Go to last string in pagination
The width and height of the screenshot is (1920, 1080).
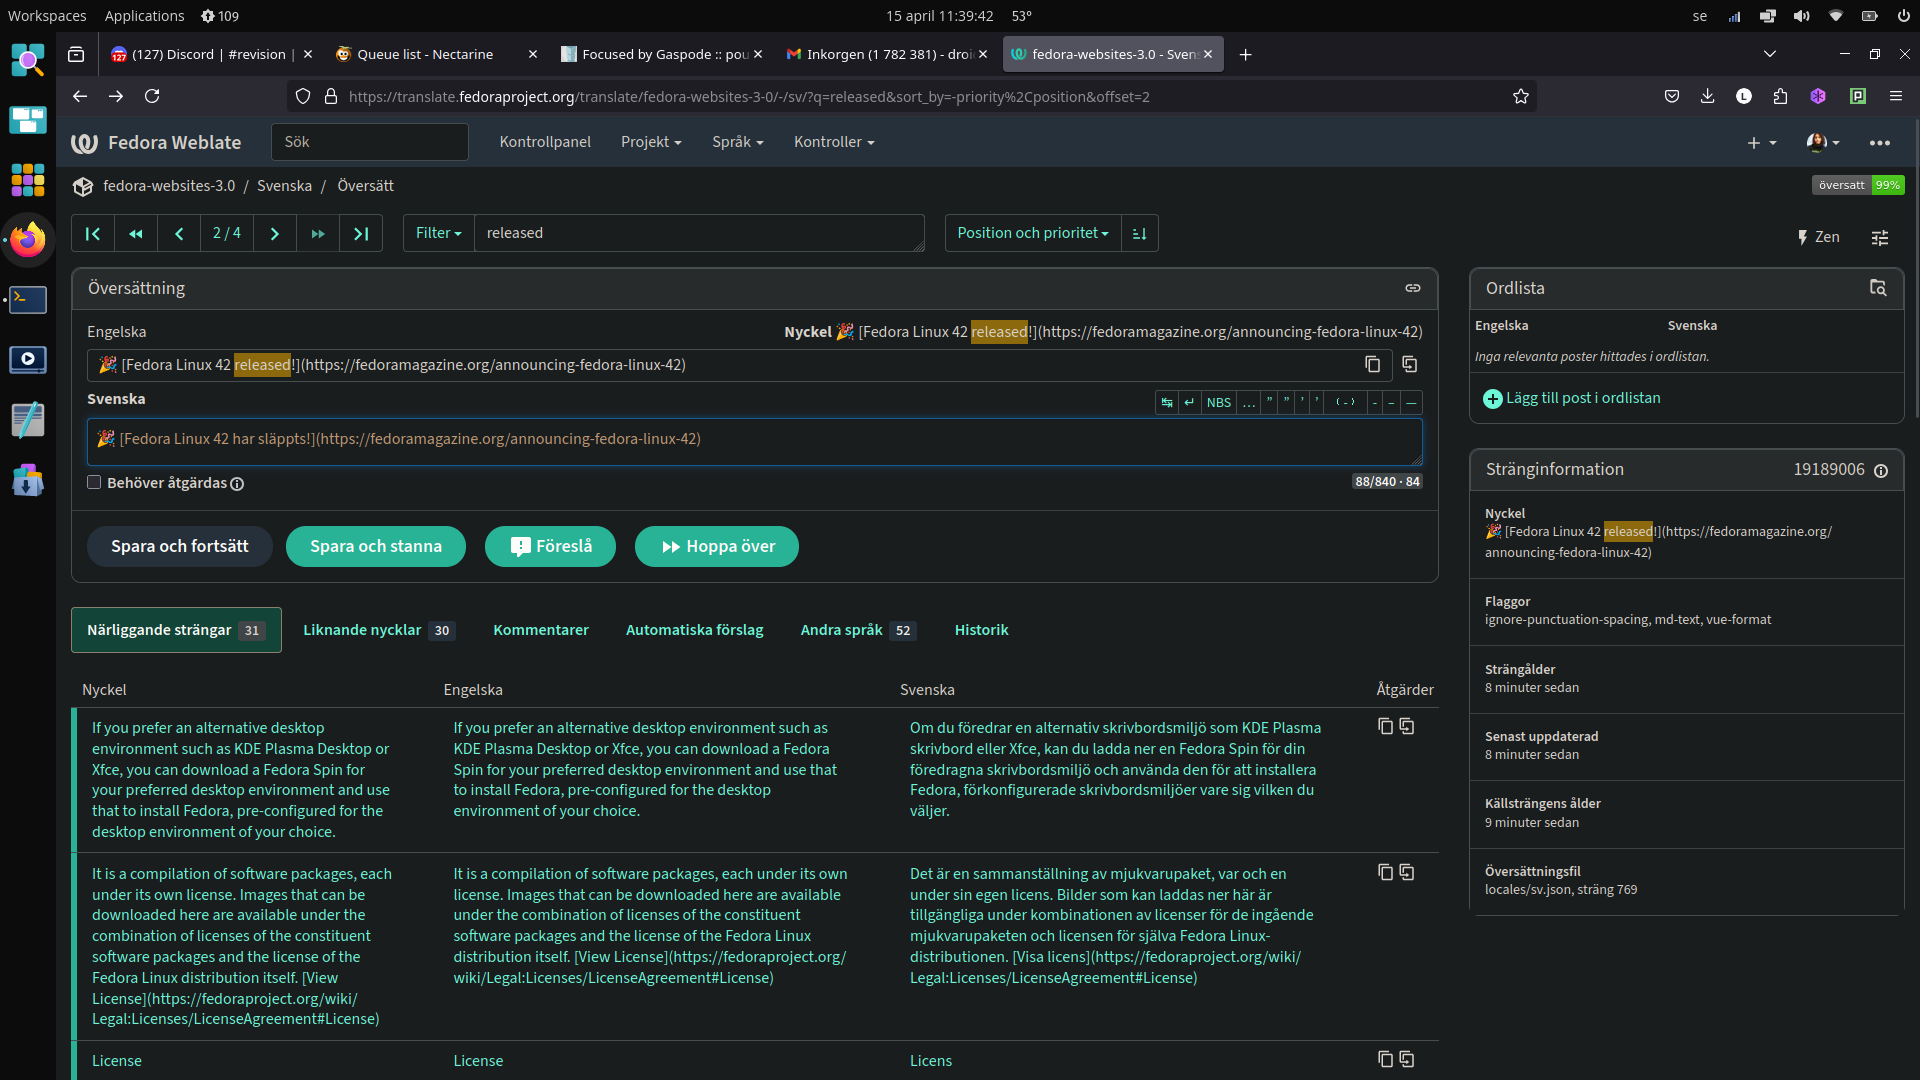click(361, 233)
